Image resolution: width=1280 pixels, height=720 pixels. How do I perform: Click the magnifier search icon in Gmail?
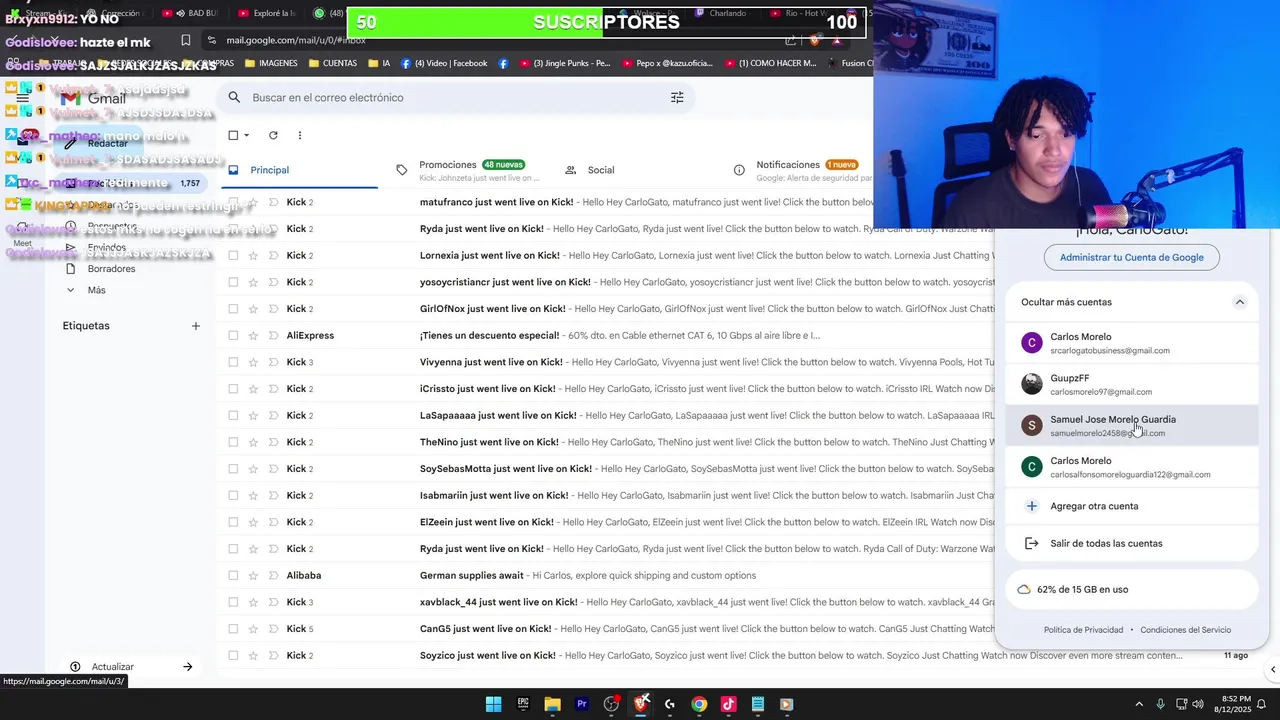pyautogui.click(x=234, y=97)
